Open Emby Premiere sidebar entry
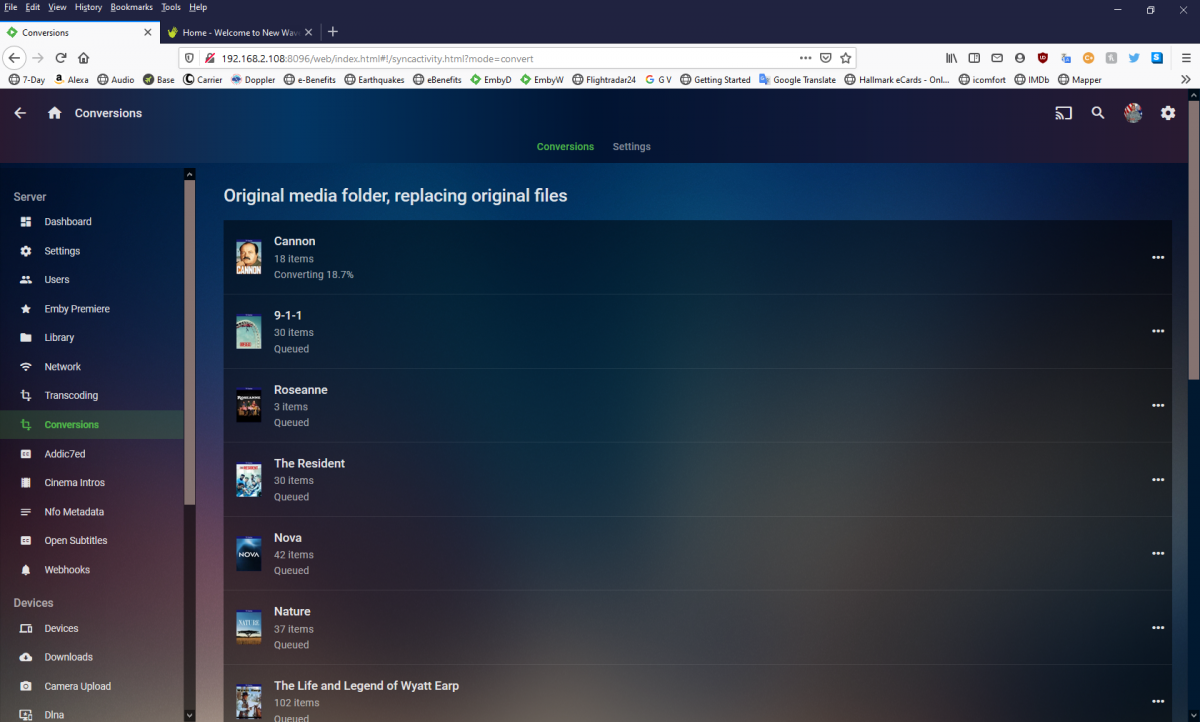1200x722 pixels. (x=92, y=309)
